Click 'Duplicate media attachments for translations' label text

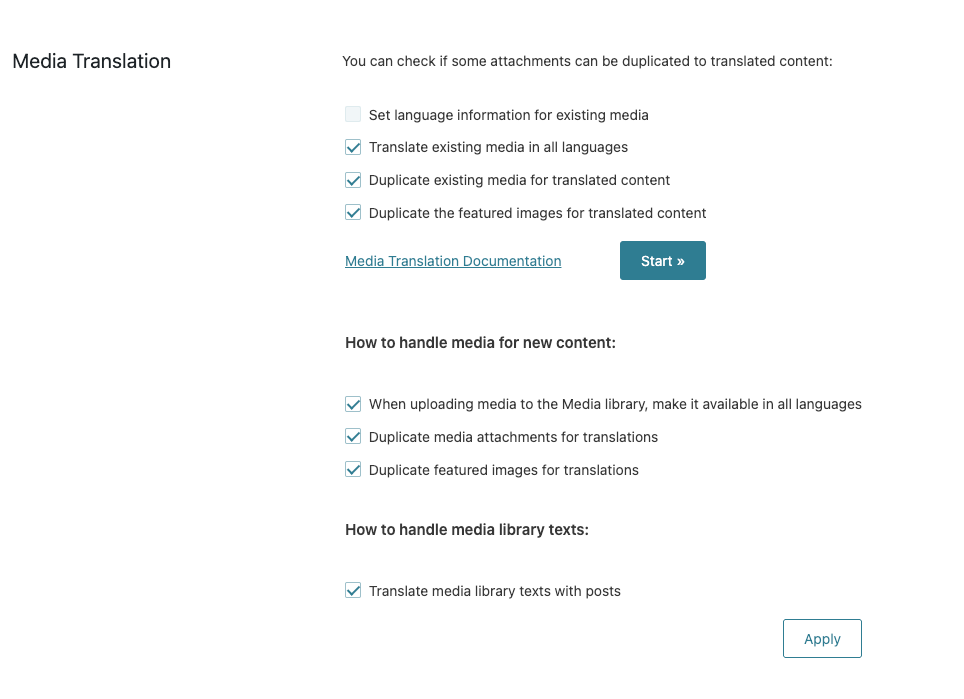[x=513, y=437]
